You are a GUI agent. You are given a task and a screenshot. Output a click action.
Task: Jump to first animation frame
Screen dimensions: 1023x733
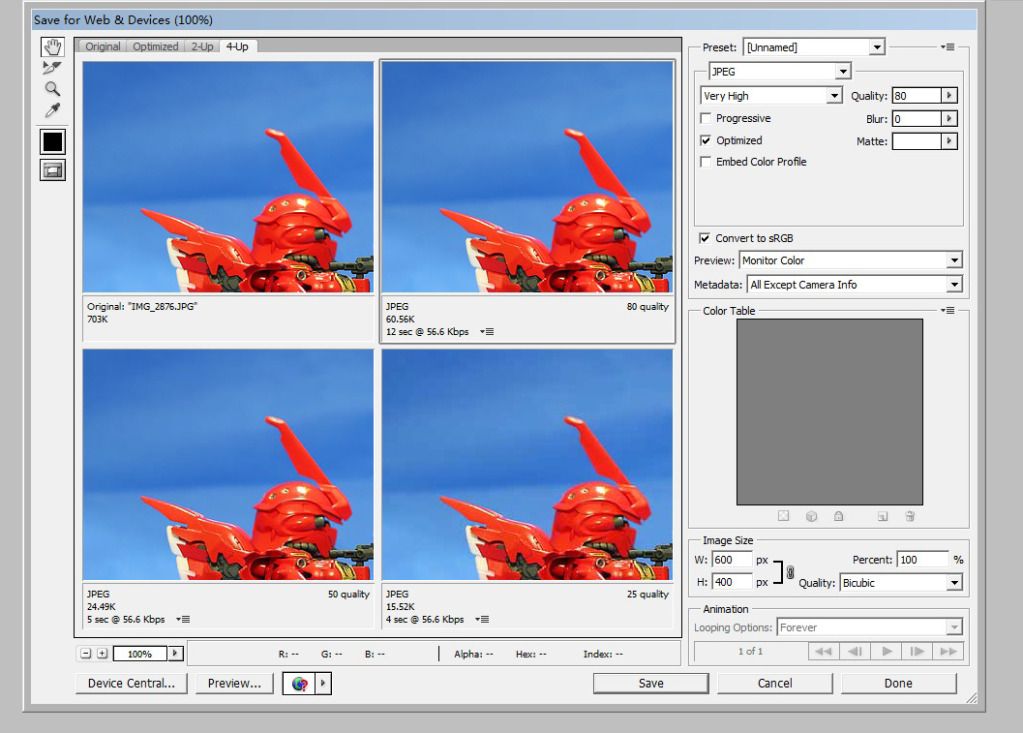click(x=823, y=651)
